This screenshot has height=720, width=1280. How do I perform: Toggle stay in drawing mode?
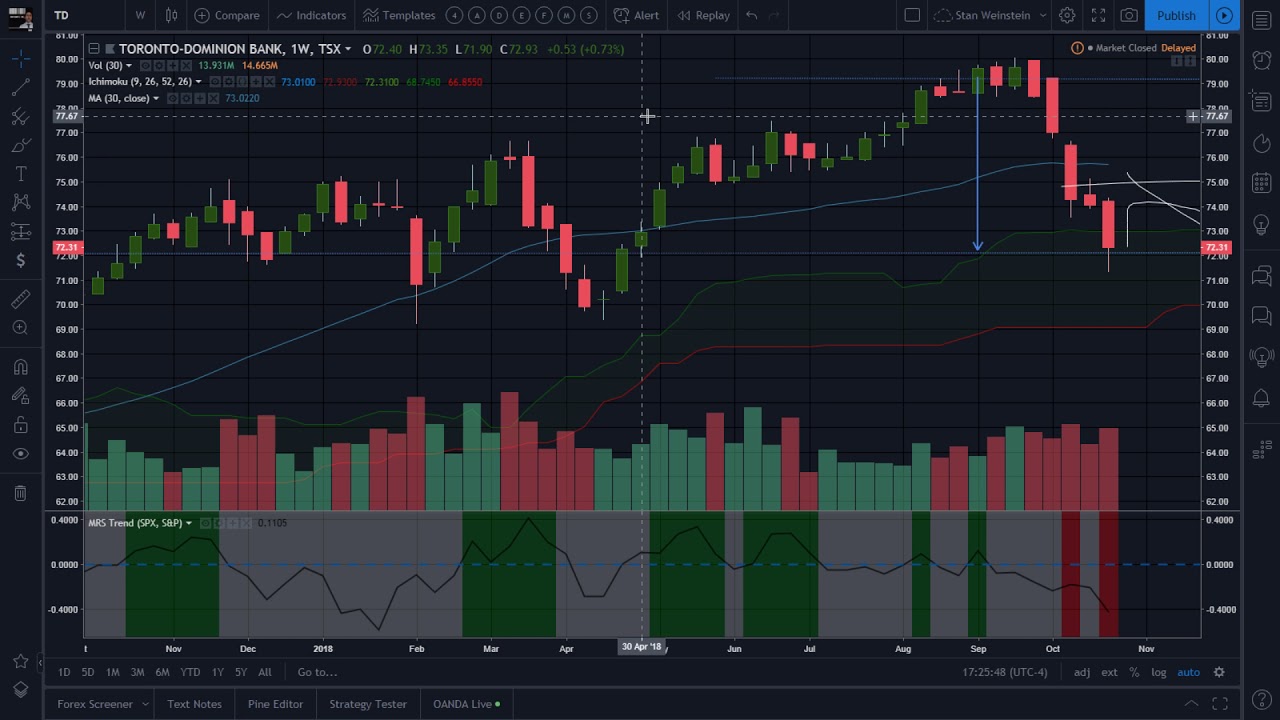click(x=20, y=396)
